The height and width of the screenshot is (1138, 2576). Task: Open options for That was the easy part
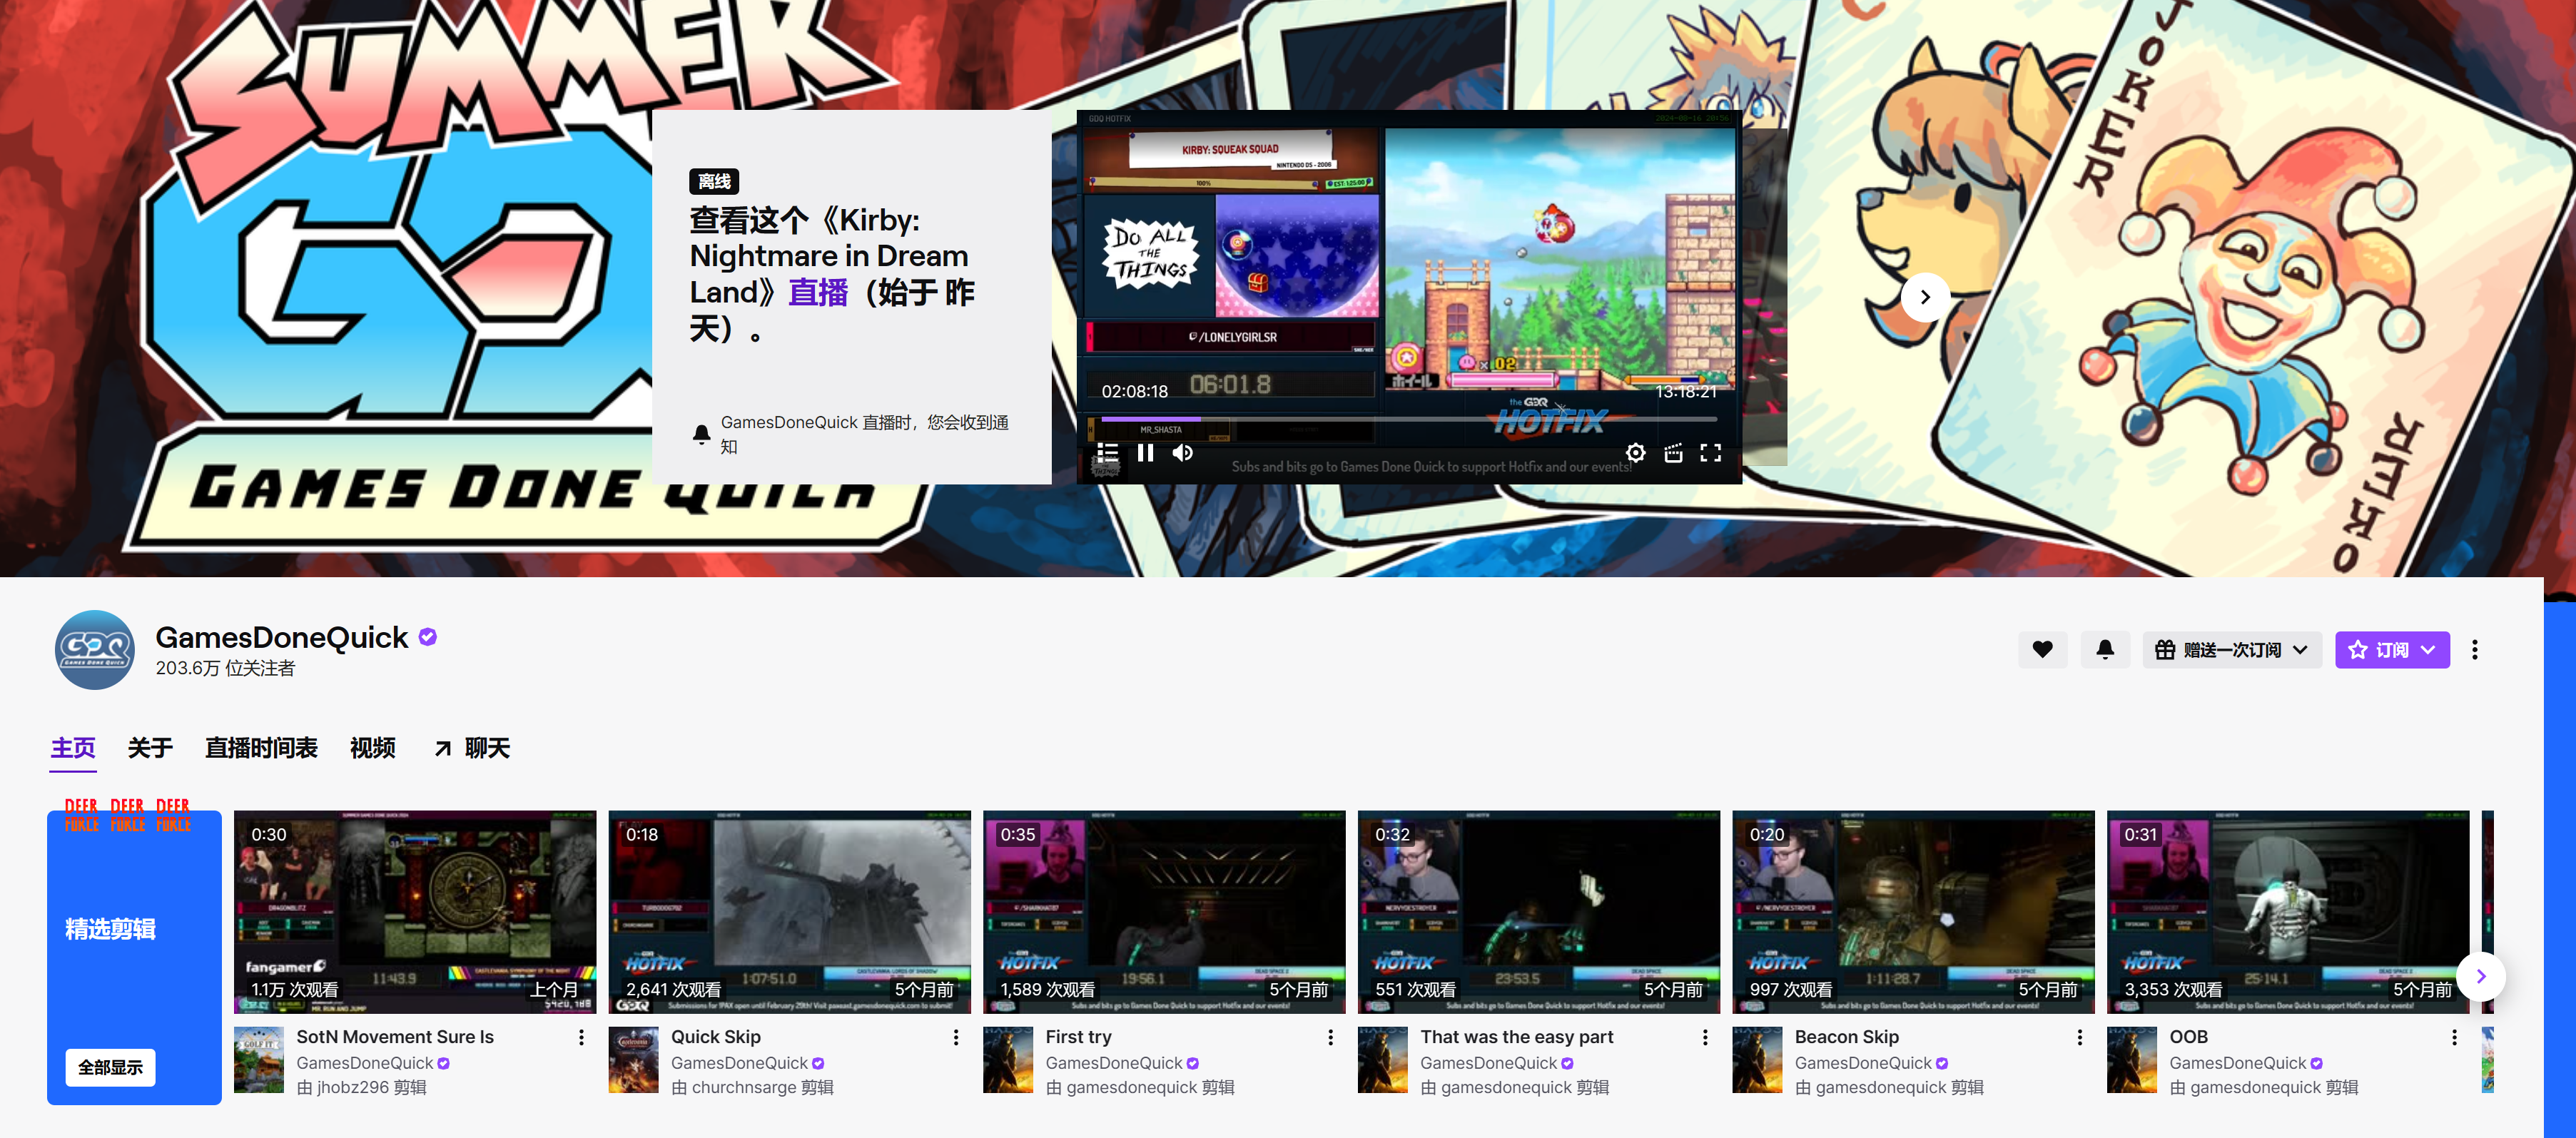tap(1705, 1038)
